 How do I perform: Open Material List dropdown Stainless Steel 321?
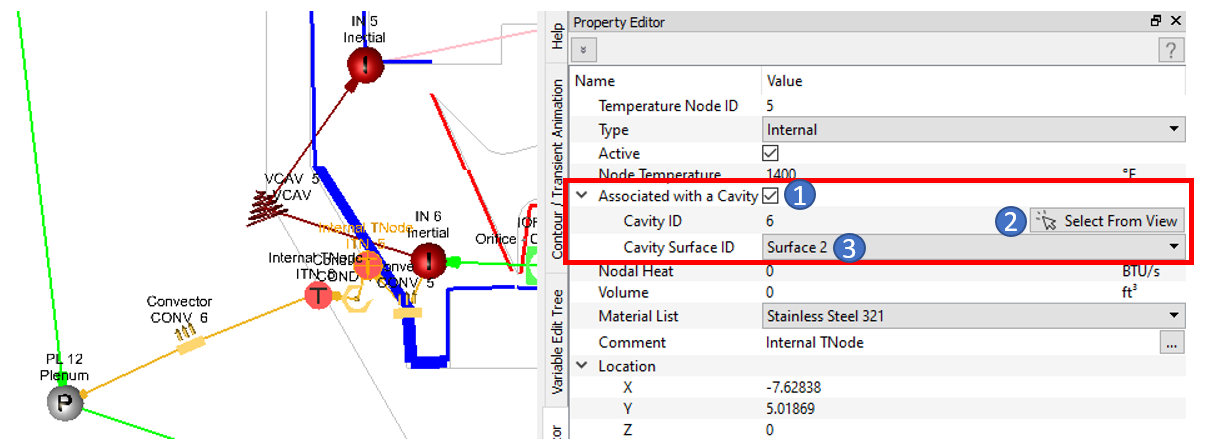(x=974, y=317)
